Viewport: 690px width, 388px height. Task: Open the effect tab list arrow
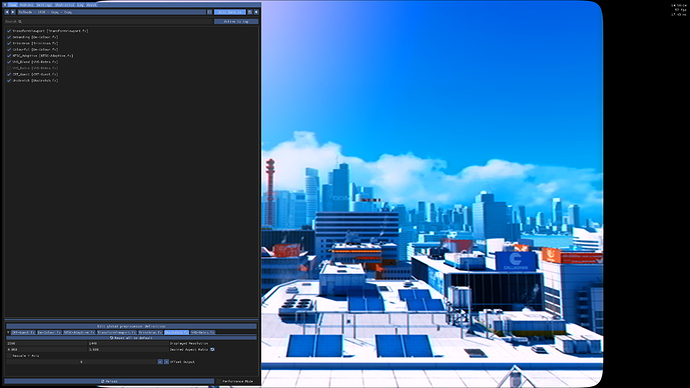click(x=8, y=333)
